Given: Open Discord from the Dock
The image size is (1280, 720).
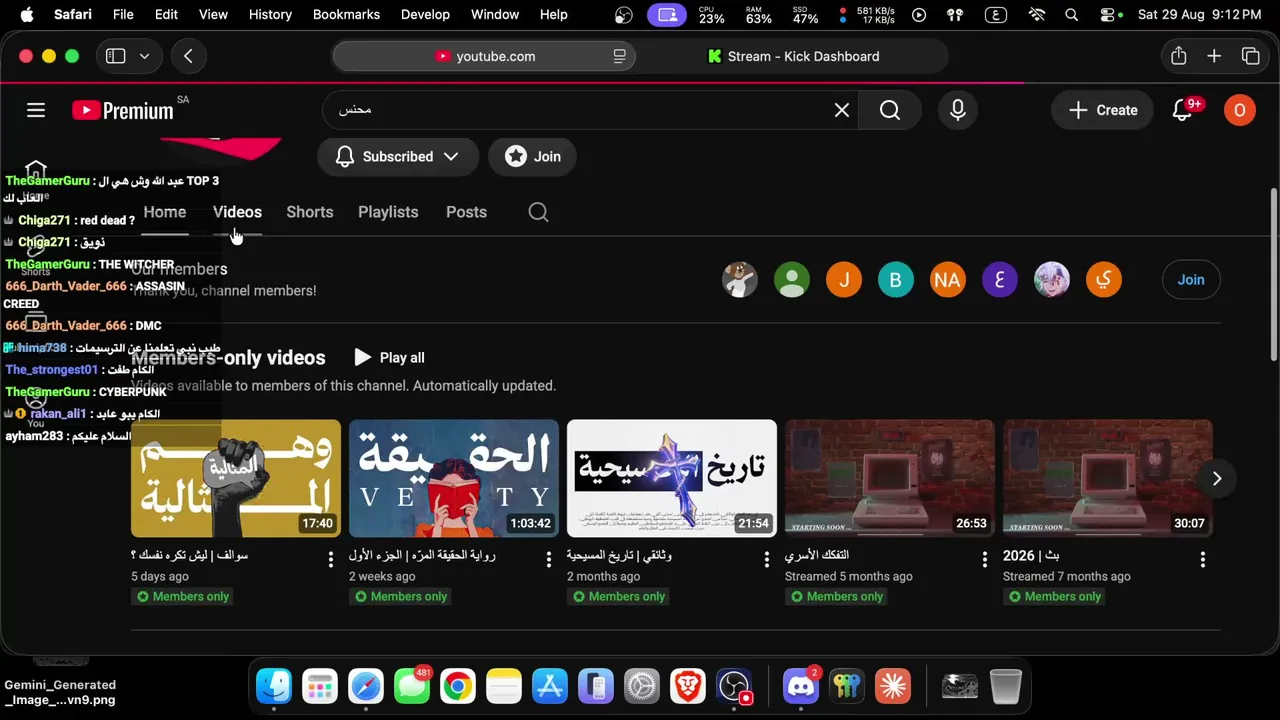Looking at the screenshot, I should tap(801, 686).
